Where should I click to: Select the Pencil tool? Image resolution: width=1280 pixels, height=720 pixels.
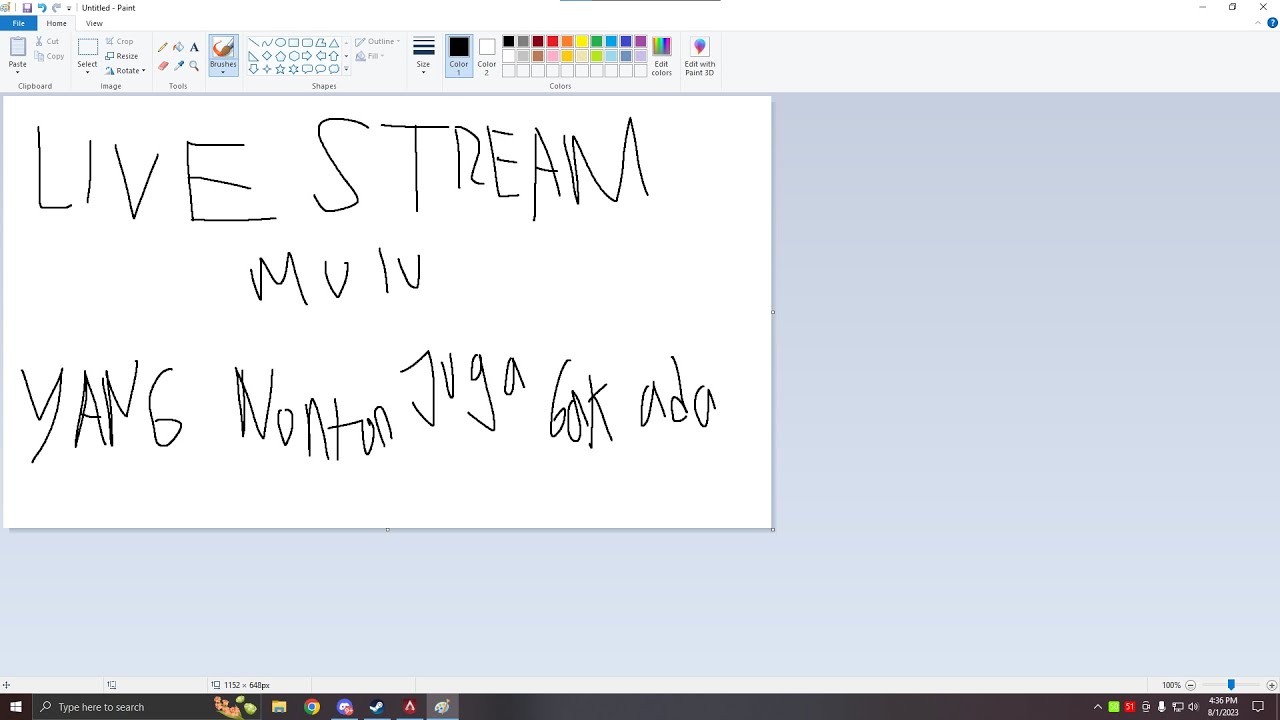[163, 47]
